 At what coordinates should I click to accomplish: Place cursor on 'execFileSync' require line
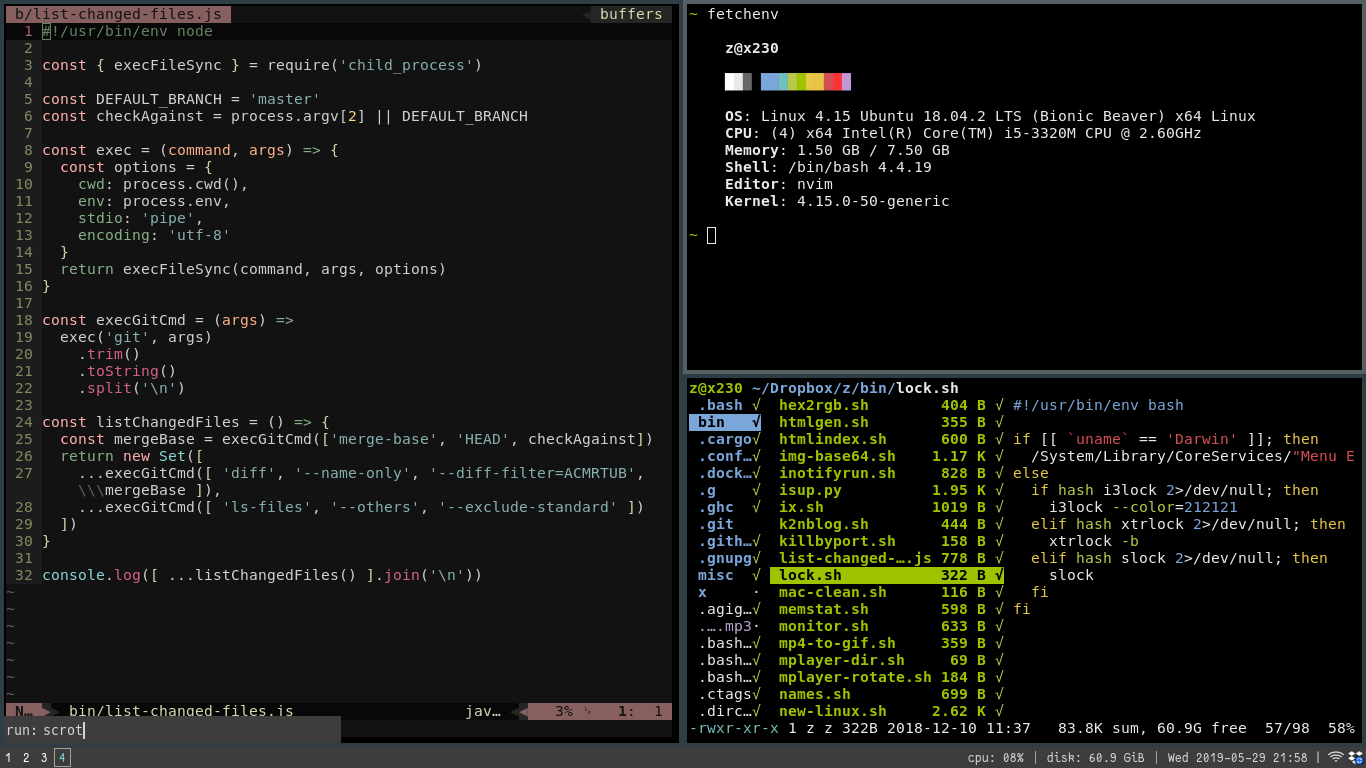click(x=262, y=65)
